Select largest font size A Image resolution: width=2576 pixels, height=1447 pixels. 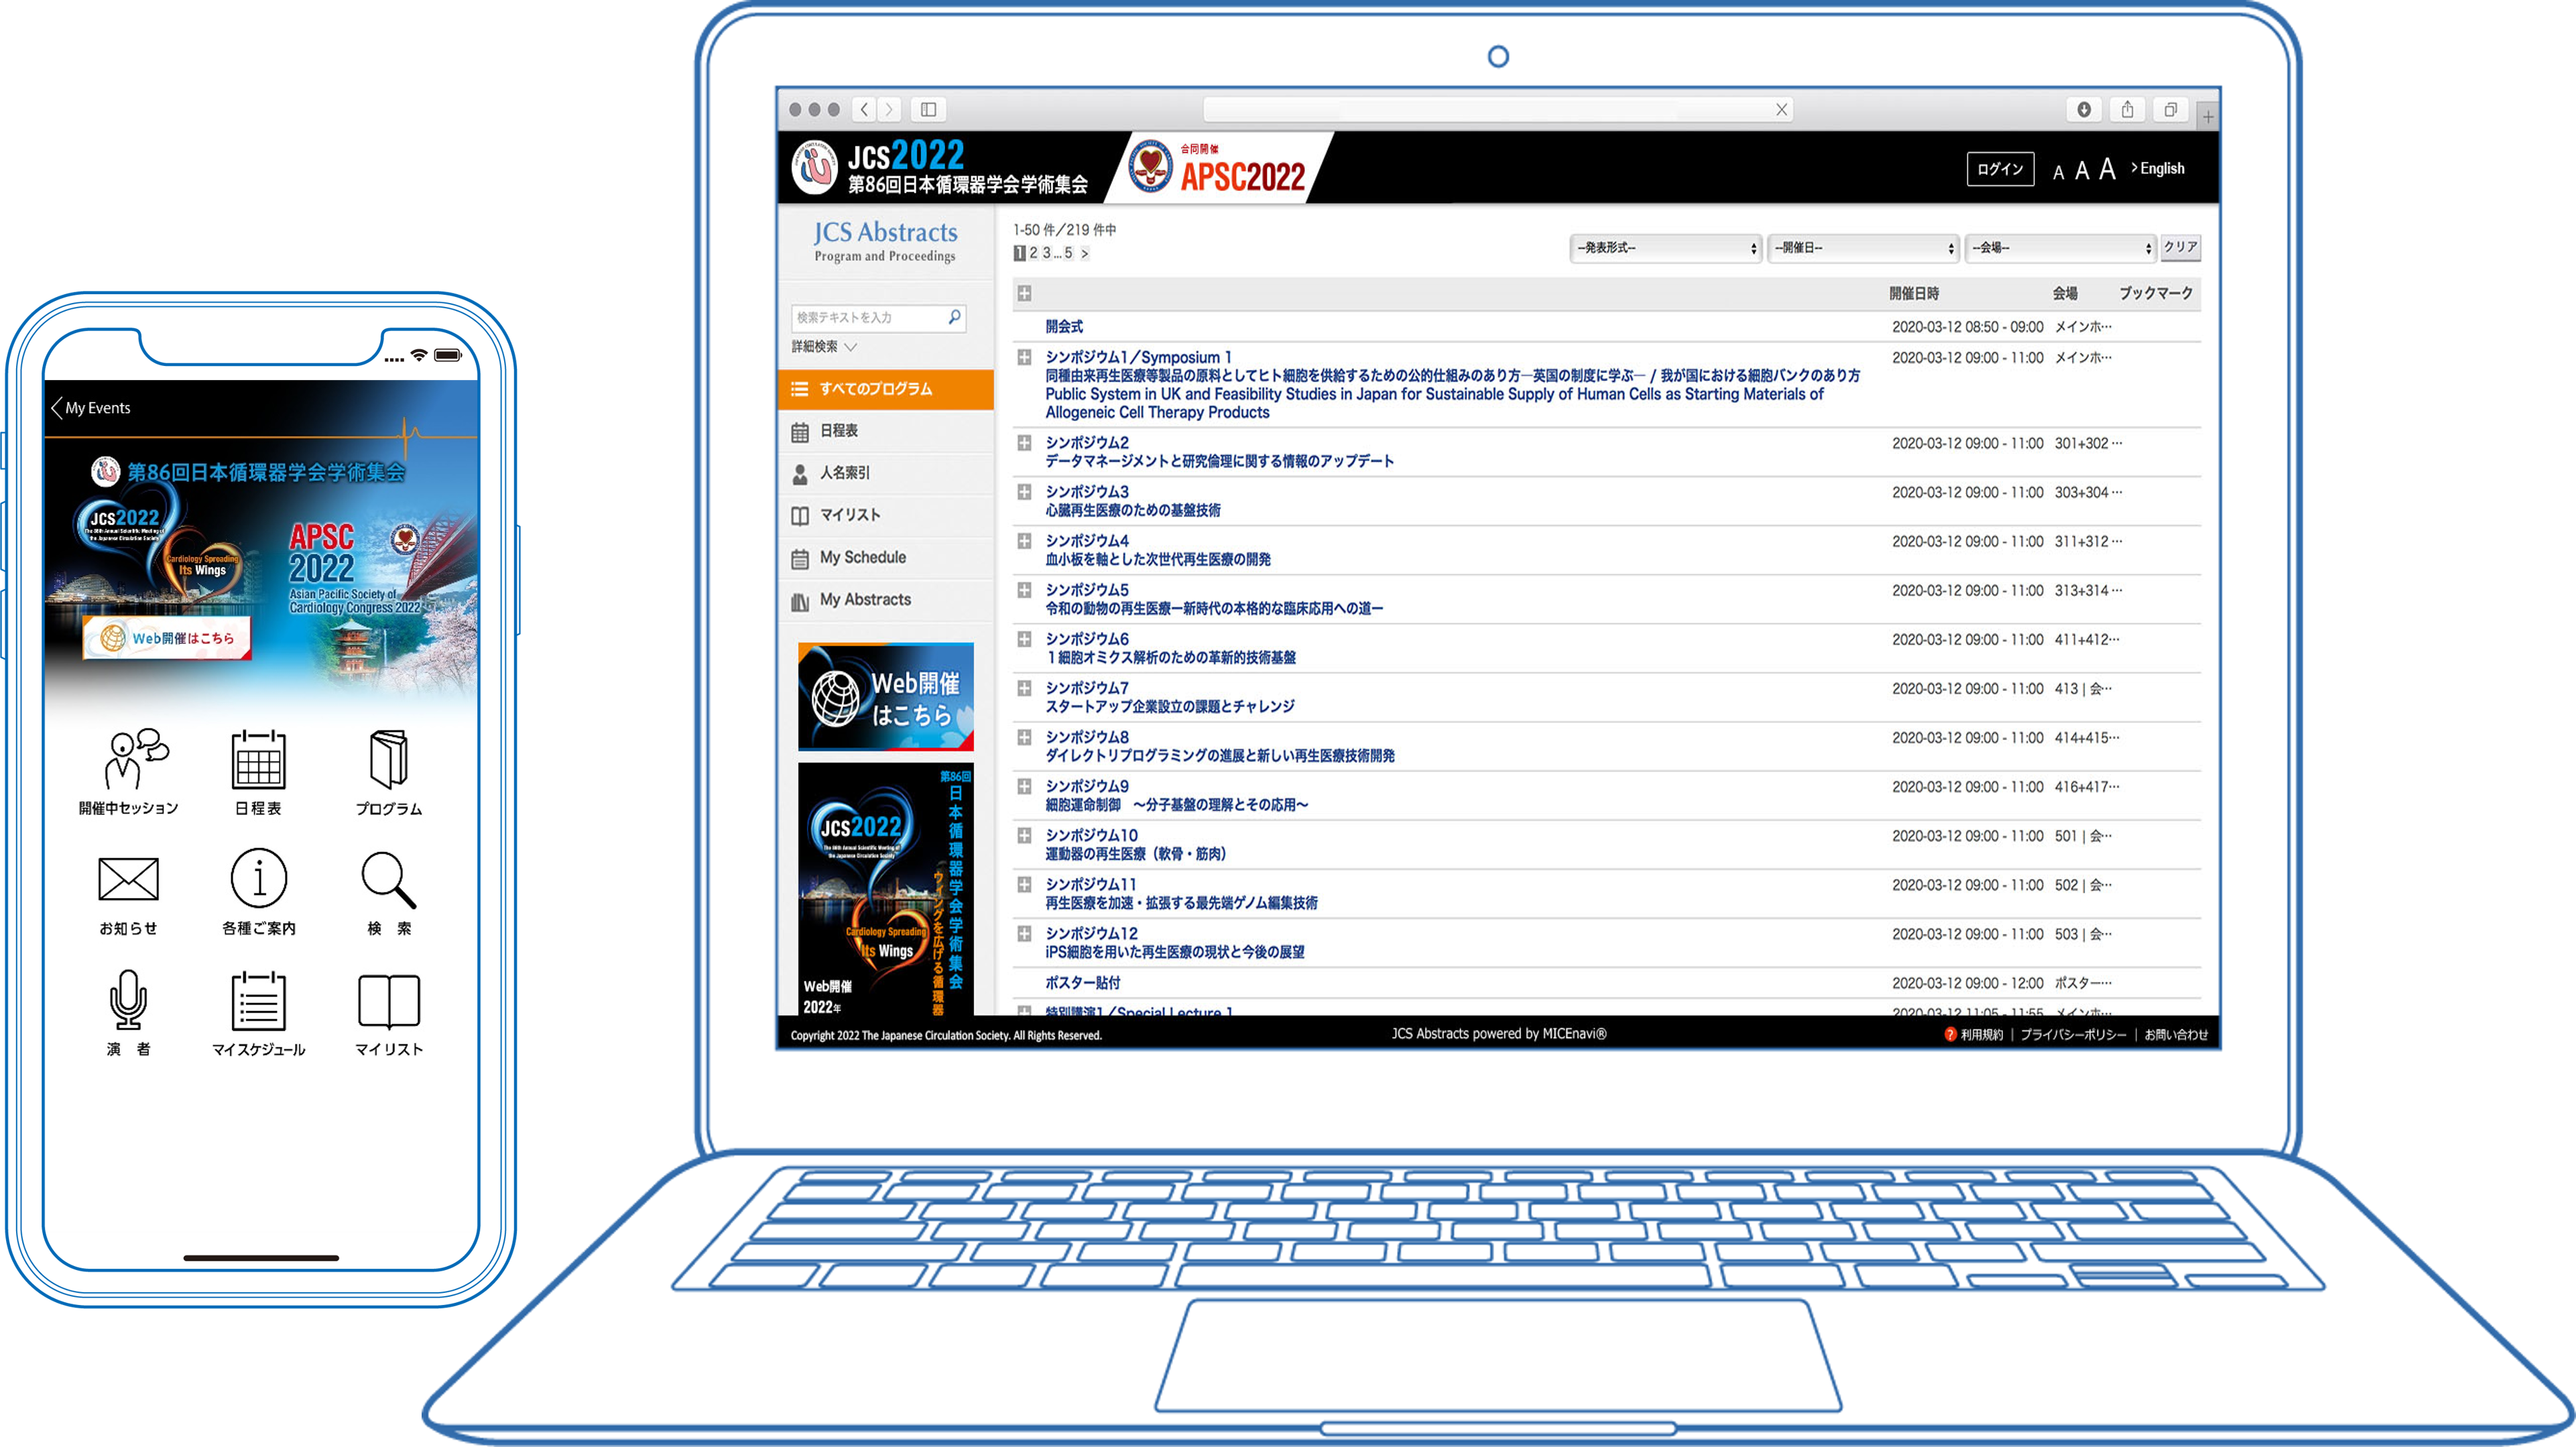(x=2107, y=169)
